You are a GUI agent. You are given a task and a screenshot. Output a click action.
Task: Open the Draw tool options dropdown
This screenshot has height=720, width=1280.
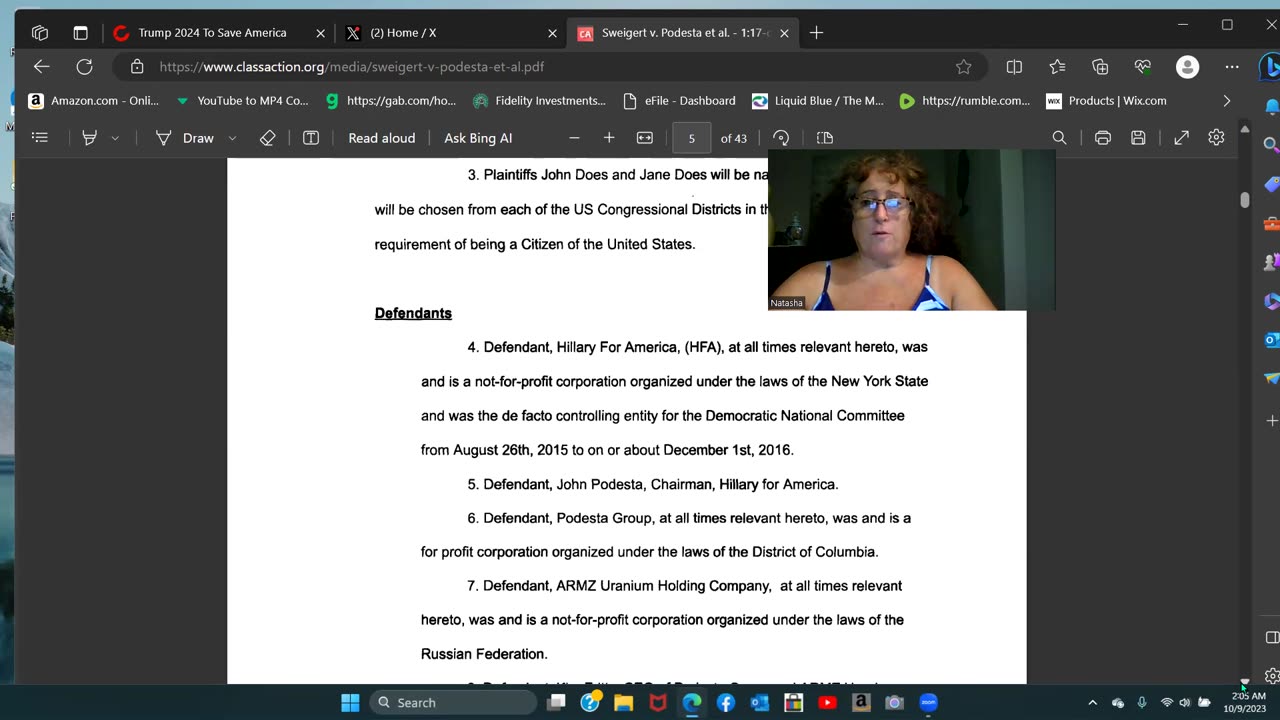pyautogui.click(x=232, y=138)
